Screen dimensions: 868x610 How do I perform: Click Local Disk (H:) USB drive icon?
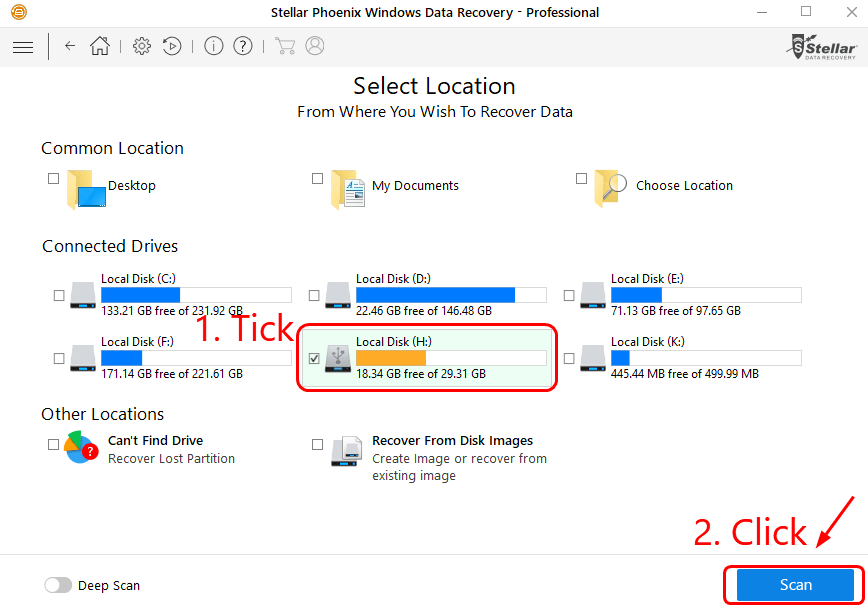[338, 359]
